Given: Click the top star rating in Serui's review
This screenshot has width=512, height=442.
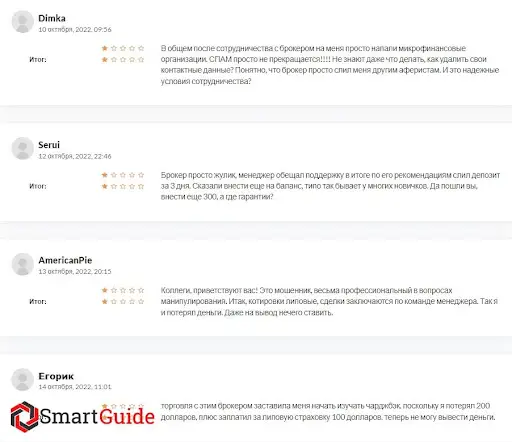Looking at the screenshot, I should click(x=123, y=175).
